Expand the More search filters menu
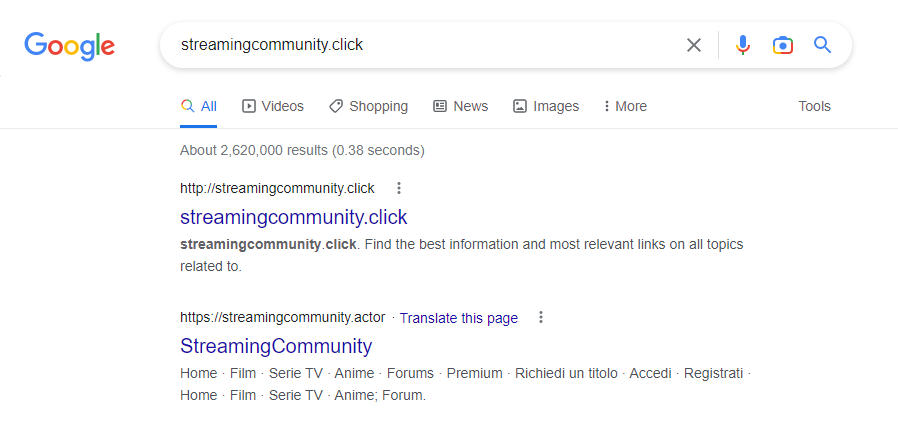Viewport: 898px width, 427px height. 625,106
